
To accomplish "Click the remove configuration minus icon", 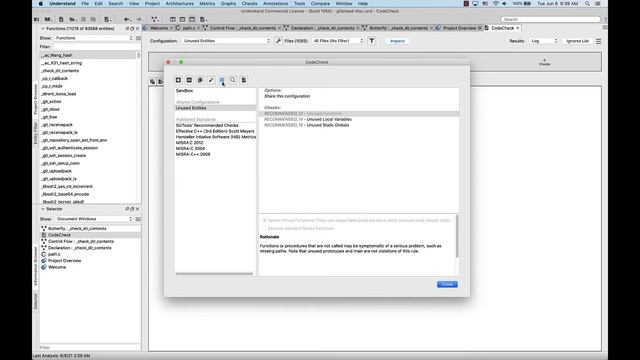I will 189,80.
